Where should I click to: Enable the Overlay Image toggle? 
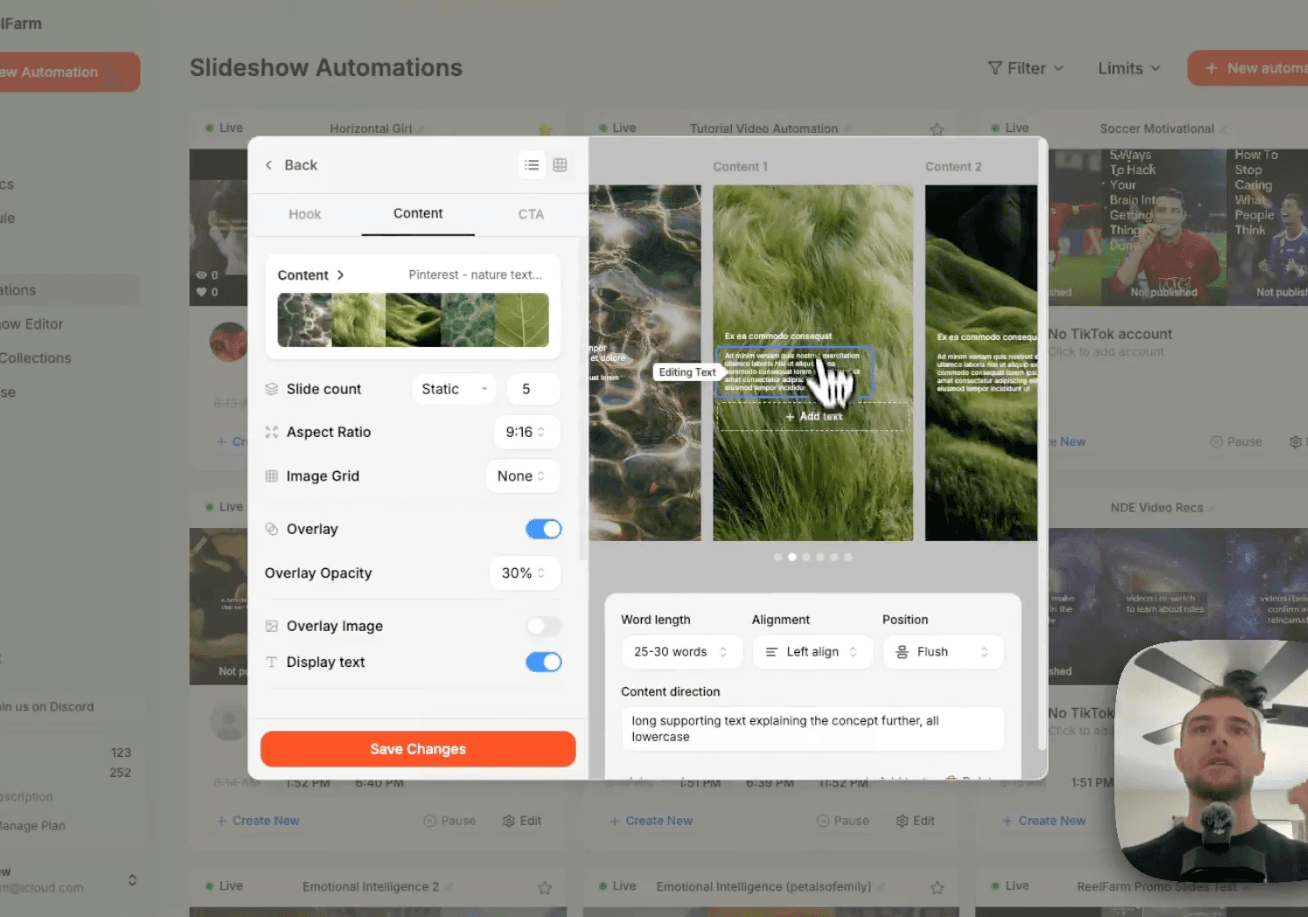544,626
